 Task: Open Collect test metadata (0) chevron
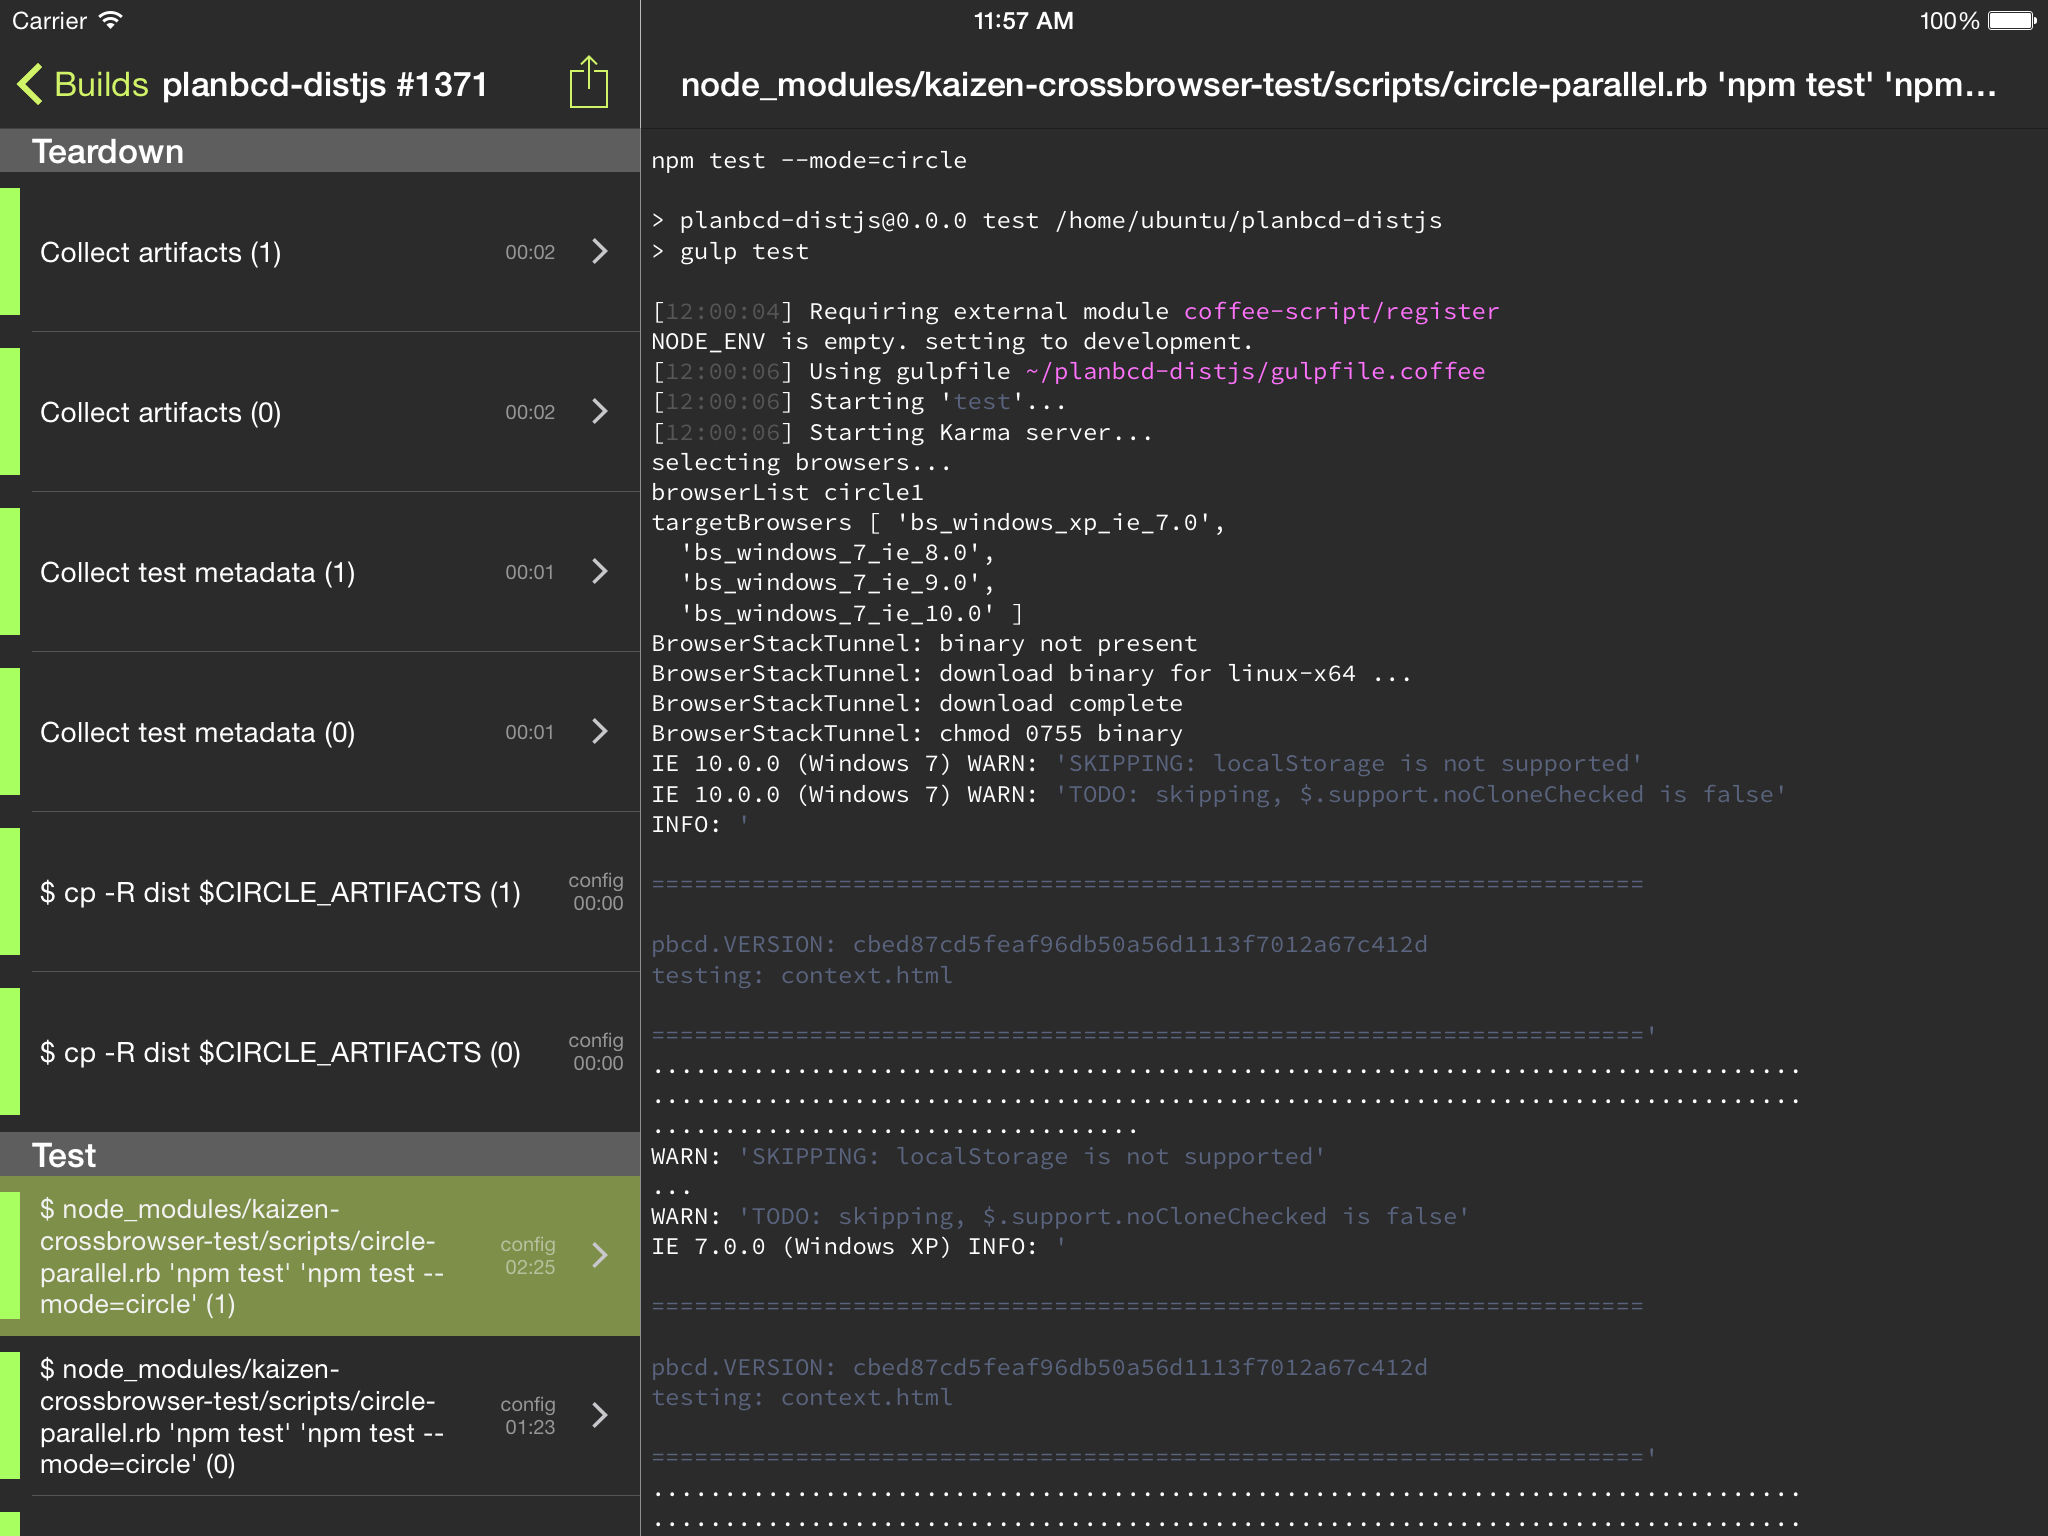pyautogui.click(x=600, y=731)
